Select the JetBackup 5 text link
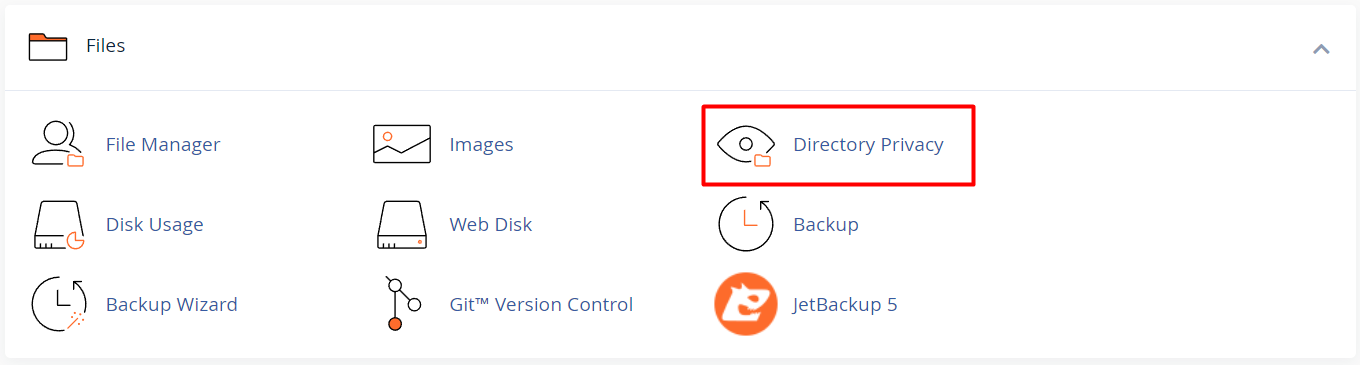Image resolution: width=1360 pixels, height=365 pixels. click(x=845, y=304)
